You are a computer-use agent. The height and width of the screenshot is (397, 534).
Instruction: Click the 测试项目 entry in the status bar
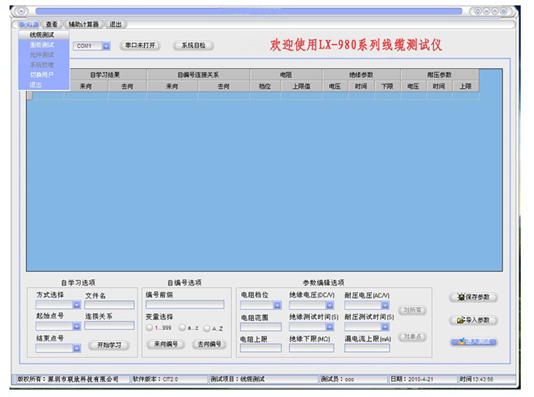click(263, 379)
